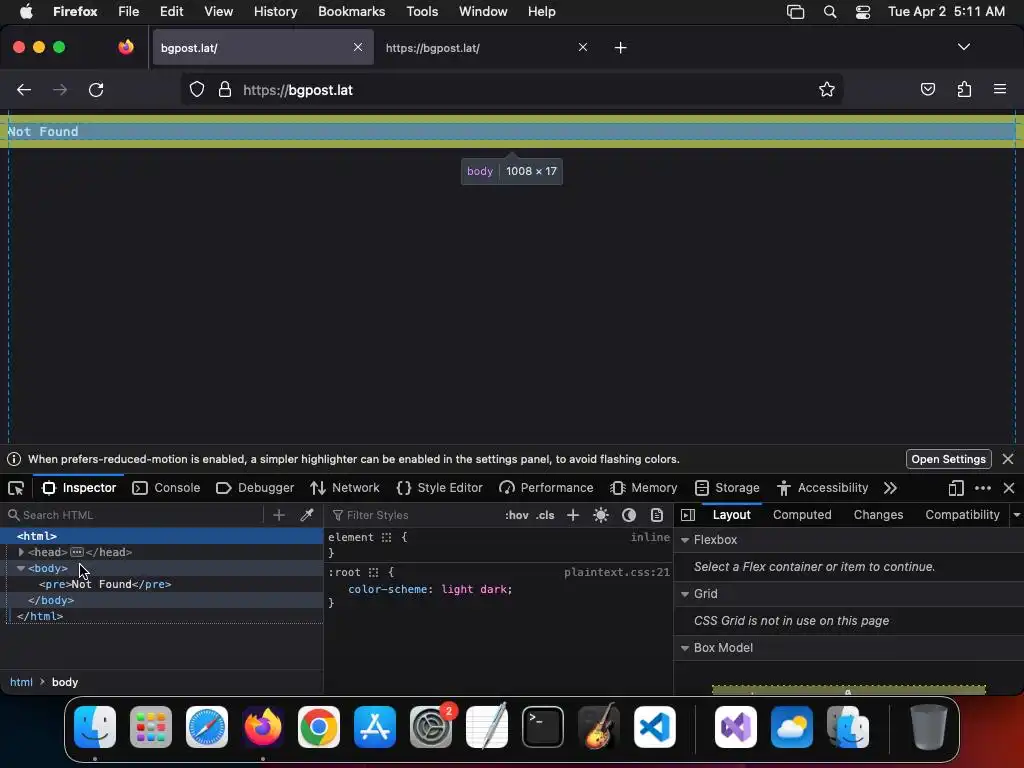Open the Extensions puzzle icon
Screen dimensions: 1024x768
[964, 89]
